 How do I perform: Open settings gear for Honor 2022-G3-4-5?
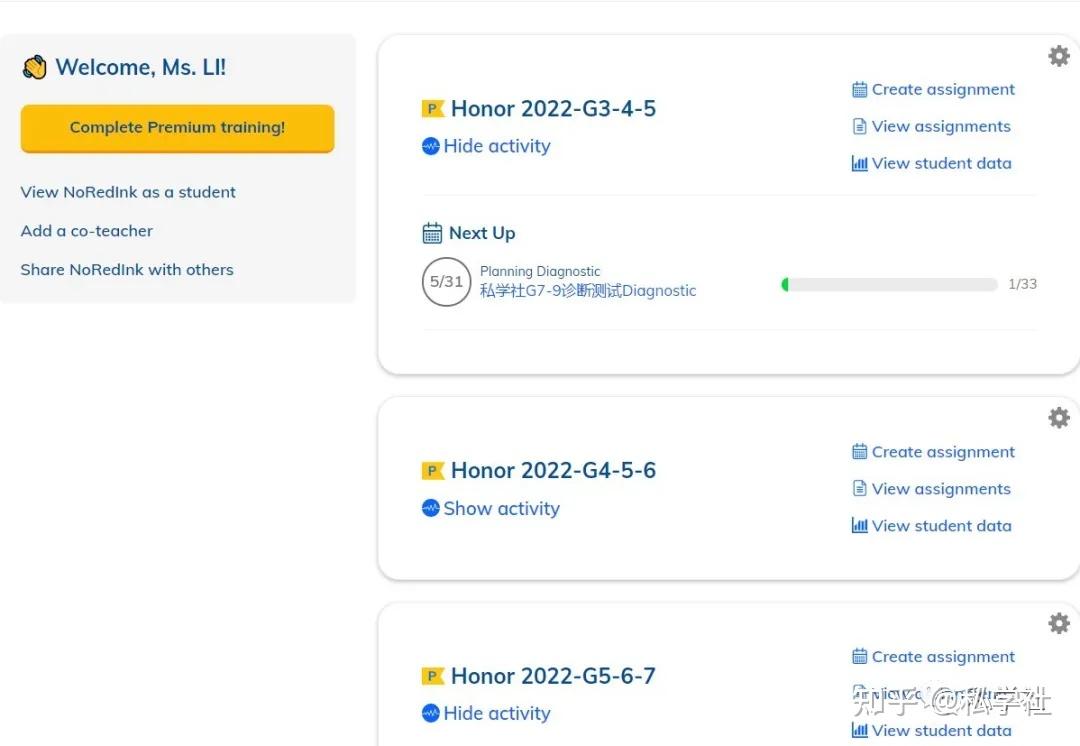click(1058, 56)
